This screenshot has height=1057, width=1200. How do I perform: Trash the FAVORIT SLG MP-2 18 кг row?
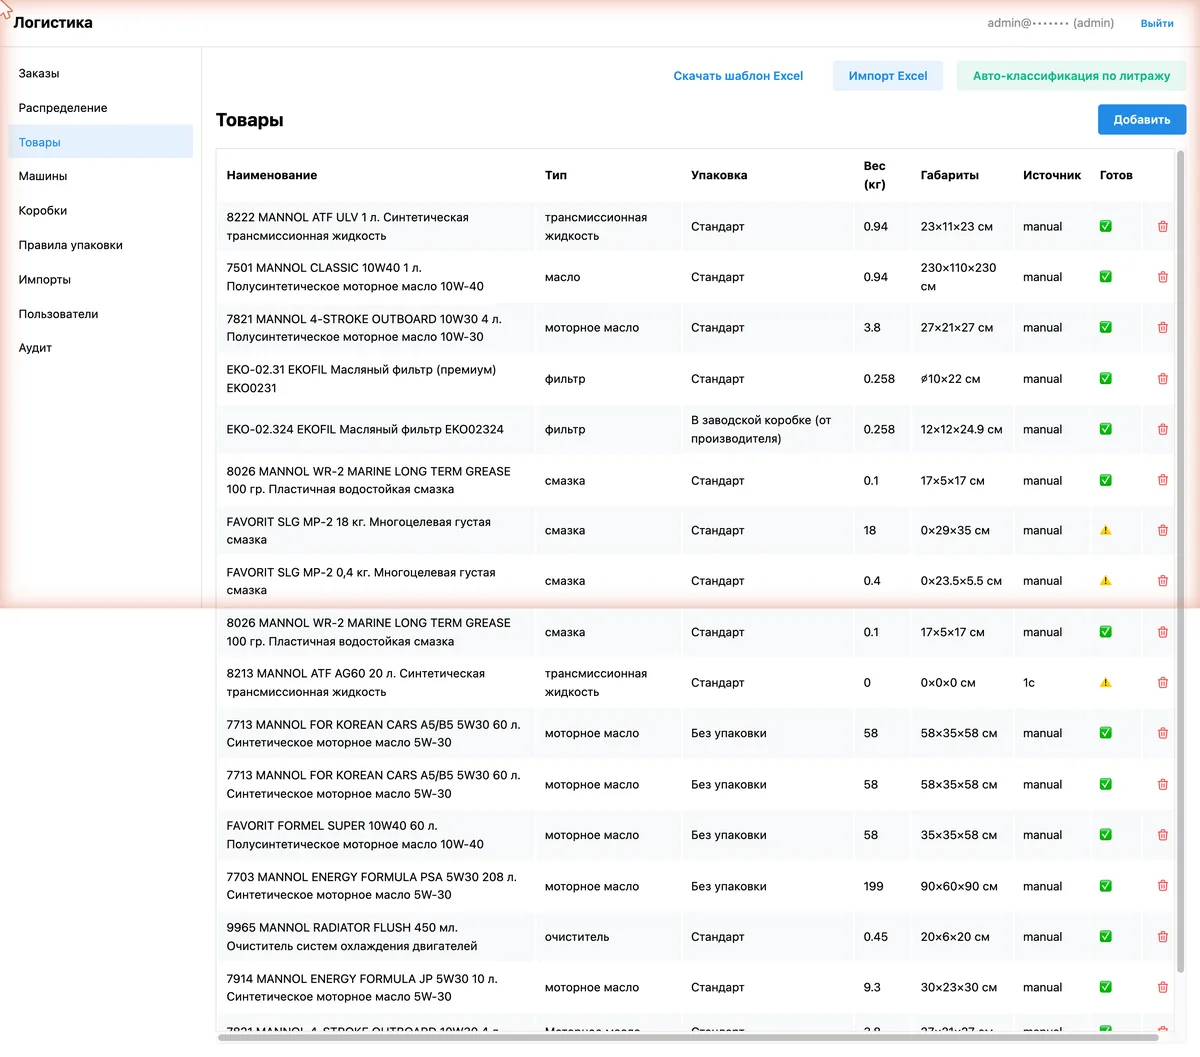point(1162,531)
